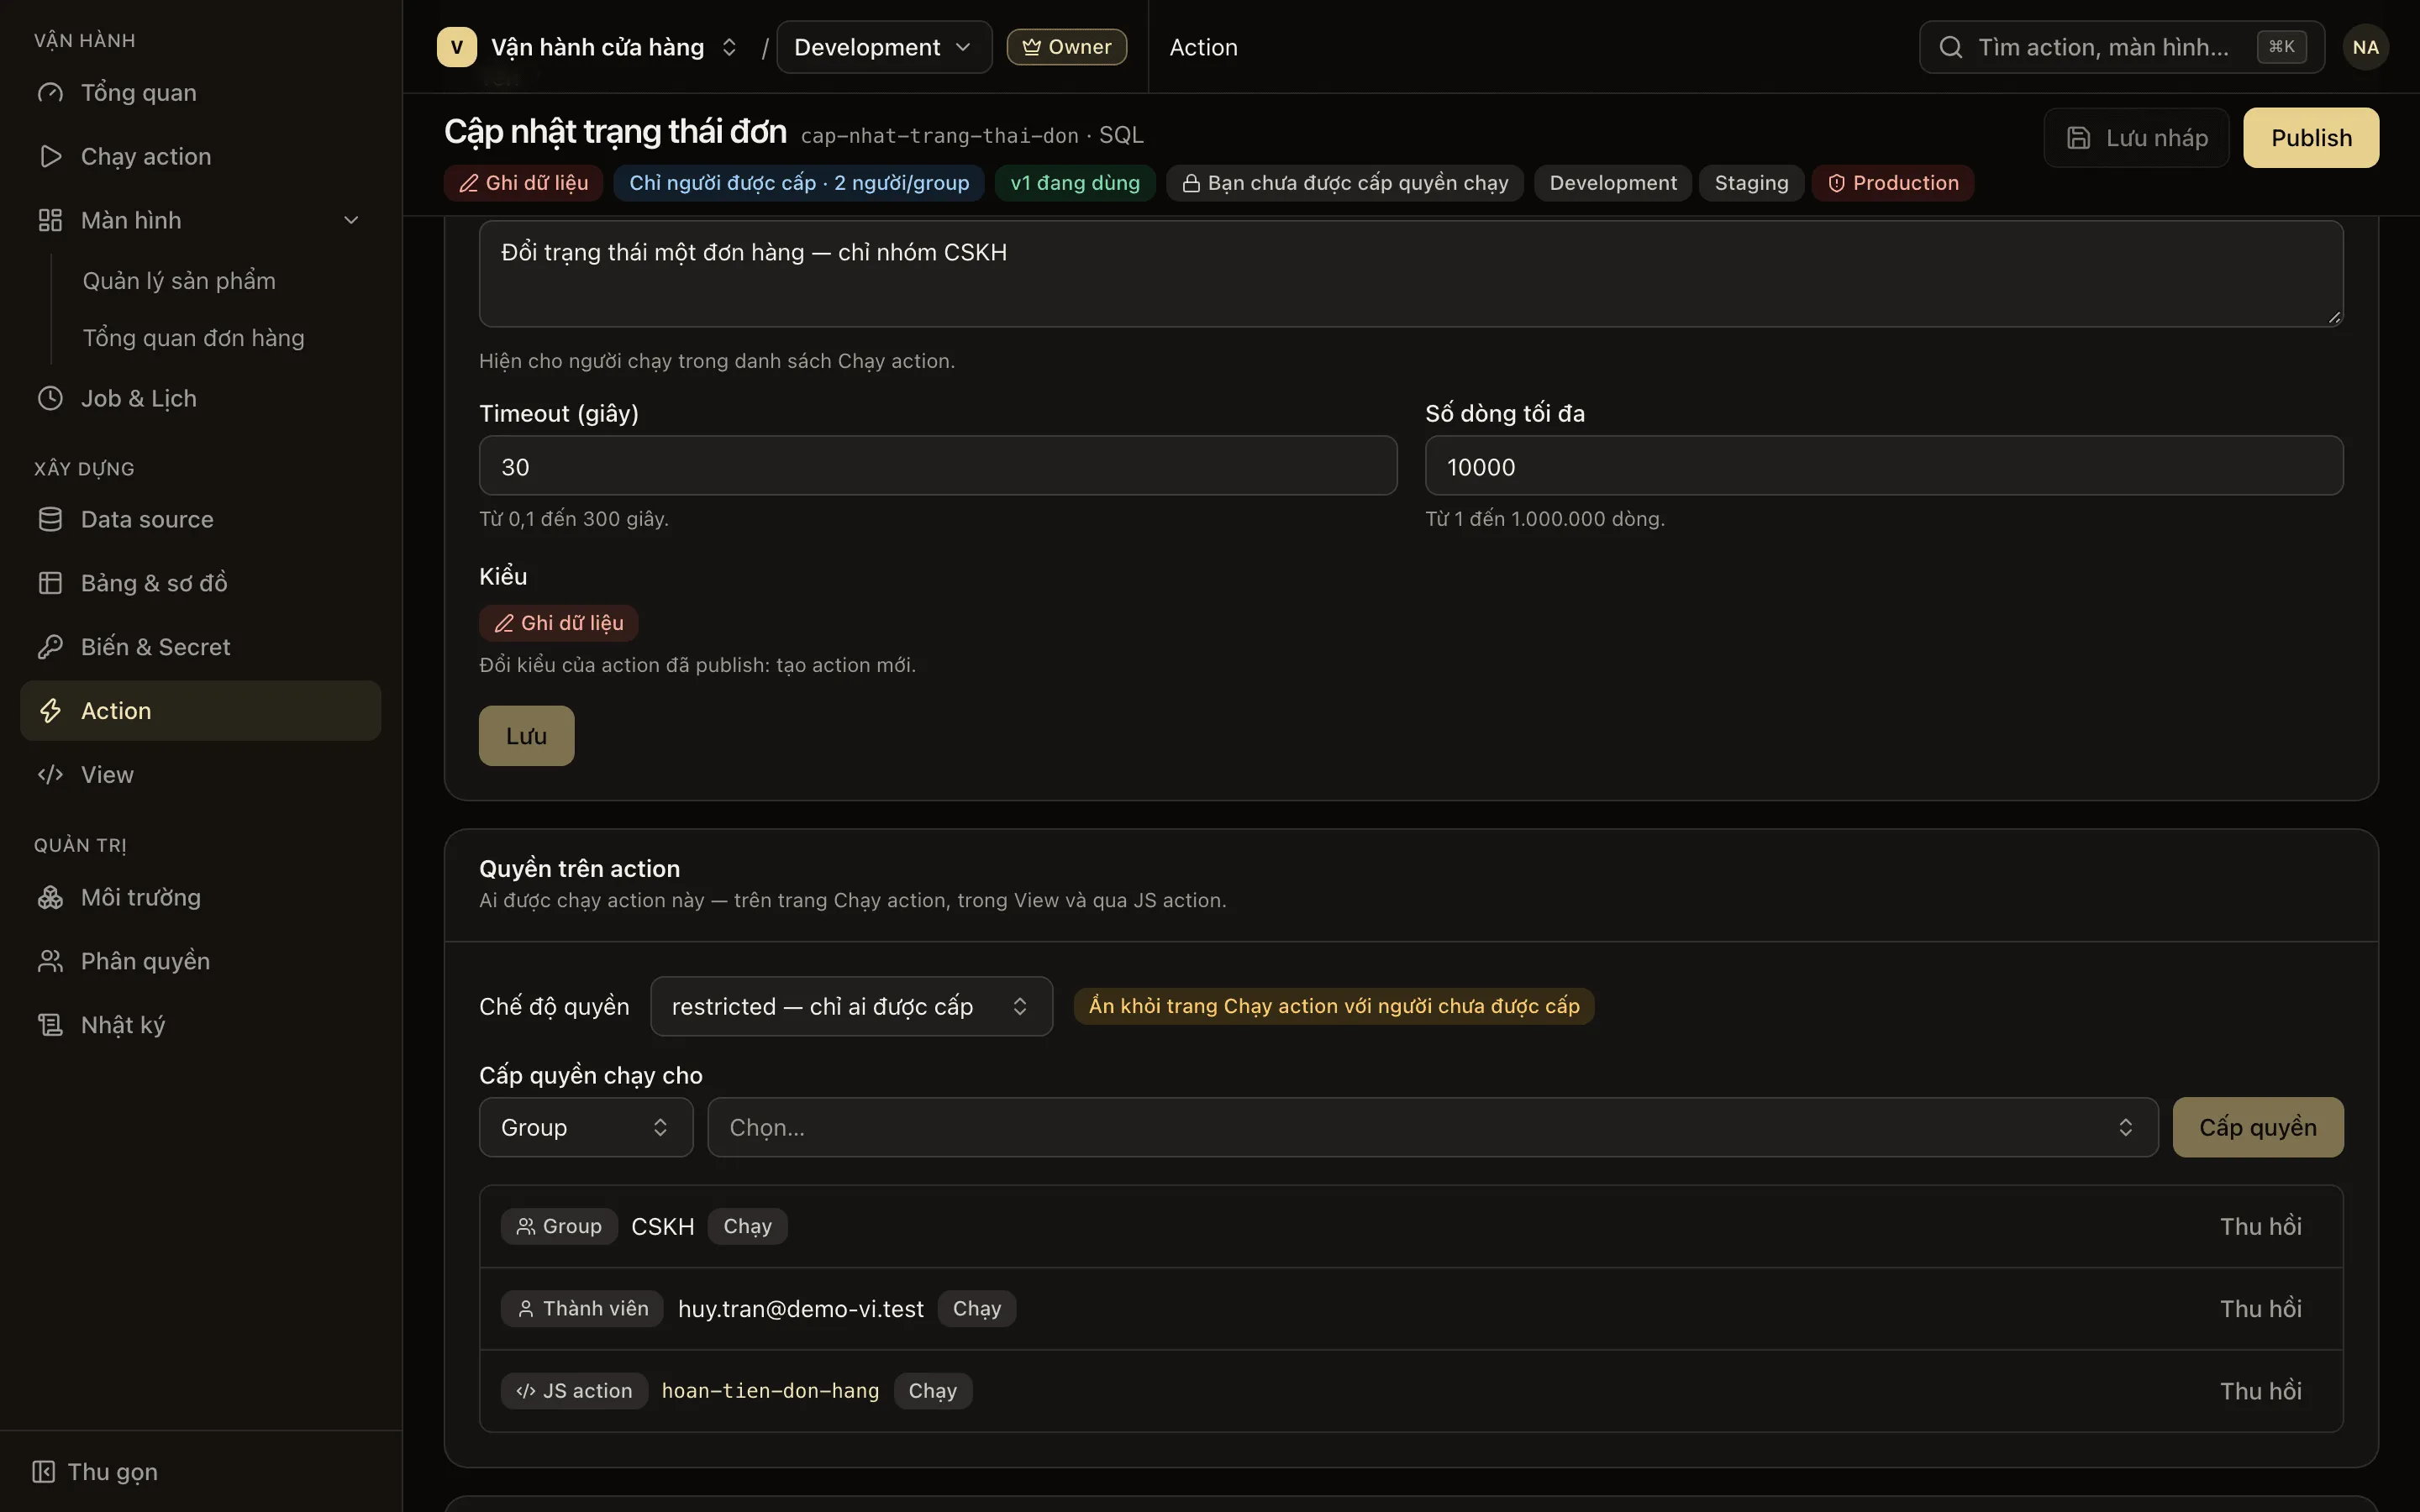Click the locked permission badge
The image size is (2420, 1512).
click(x=1344, y=183)
